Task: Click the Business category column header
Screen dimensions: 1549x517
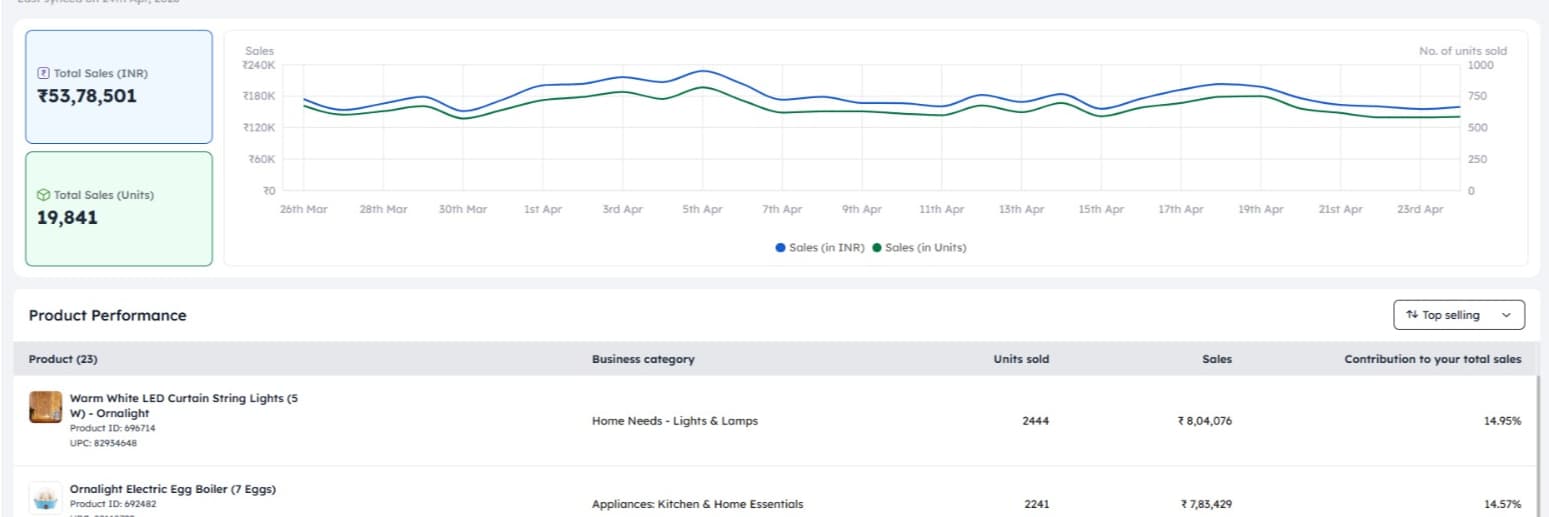Action: point(643,359)
